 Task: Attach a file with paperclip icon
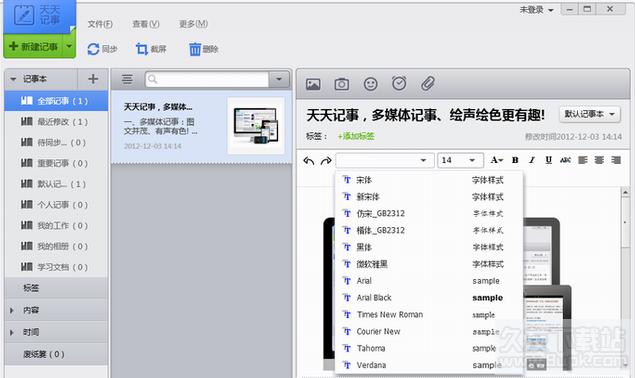tap(428, 83)
